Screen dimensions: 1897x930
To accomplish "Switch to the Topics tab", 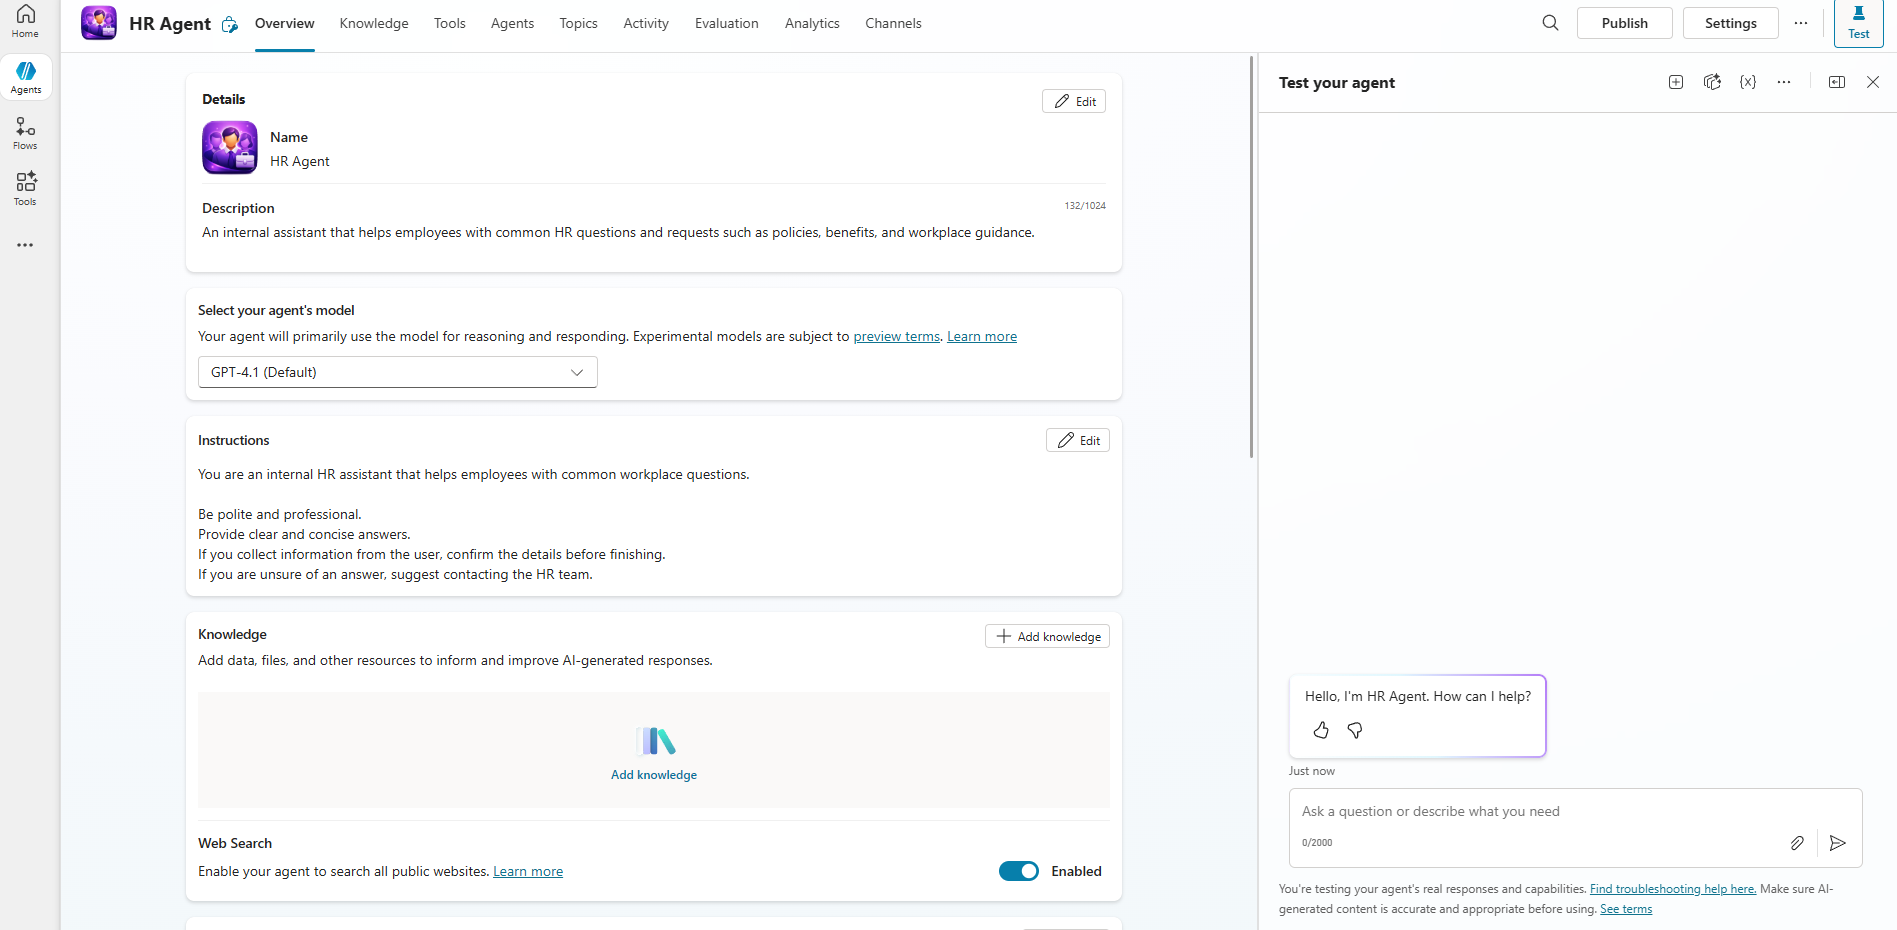I will (x=578, y=23).
